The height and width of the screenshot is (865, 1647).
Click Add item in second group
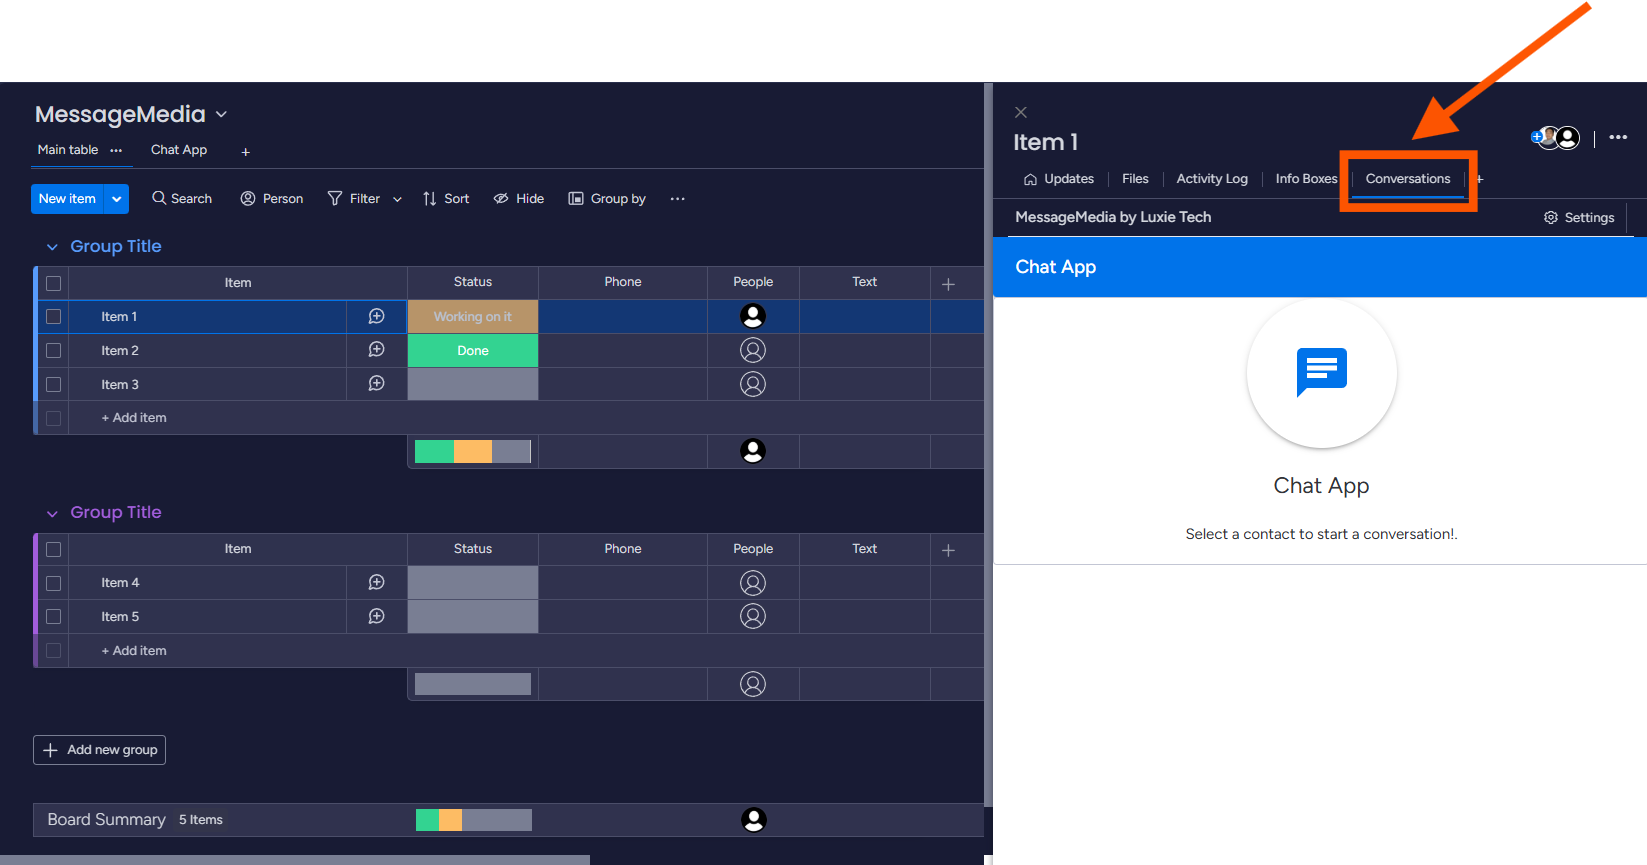tap(134, 651)
